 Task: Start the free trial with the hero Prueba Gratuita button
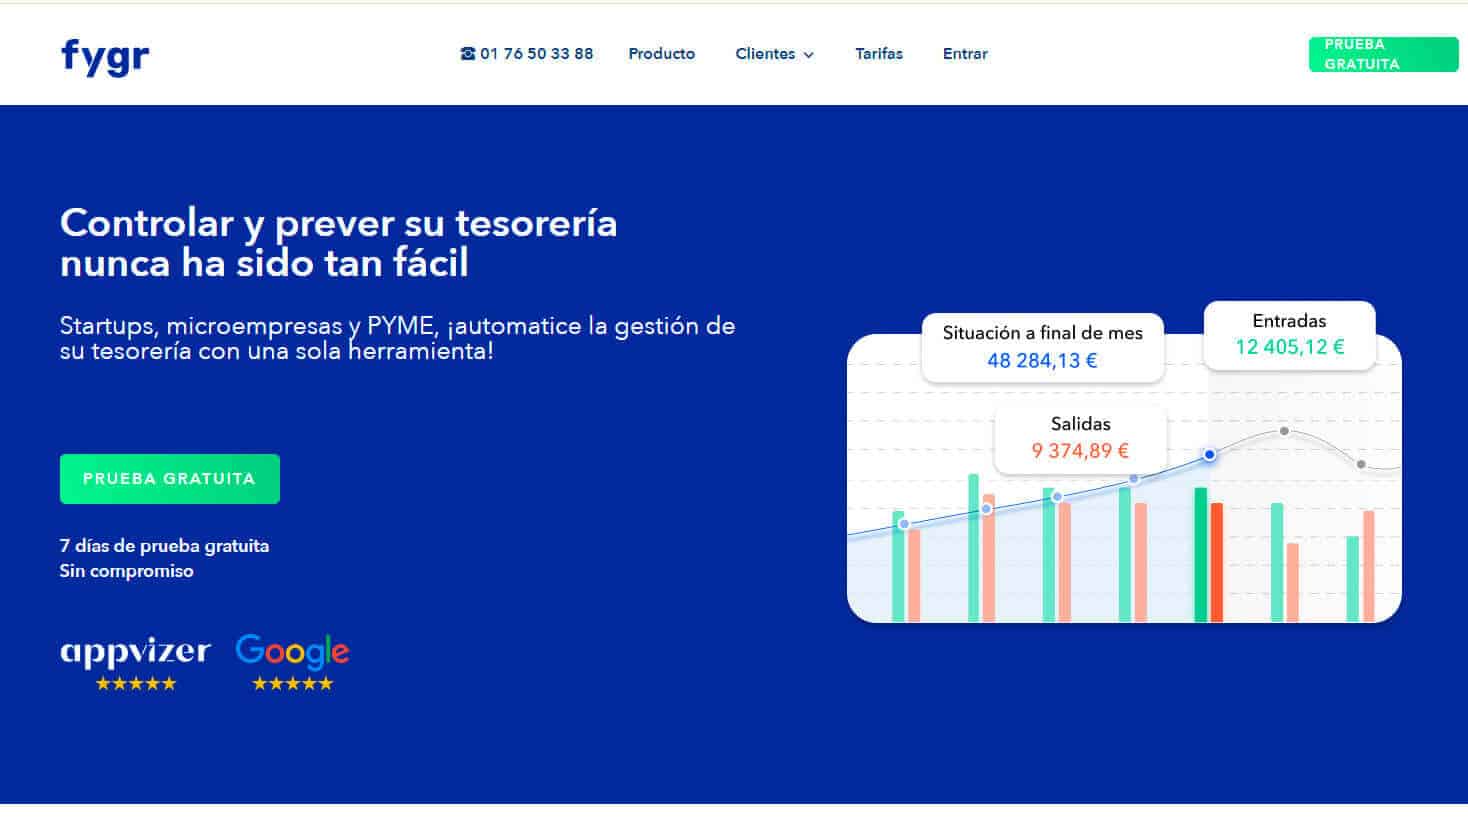coord(170,479)
